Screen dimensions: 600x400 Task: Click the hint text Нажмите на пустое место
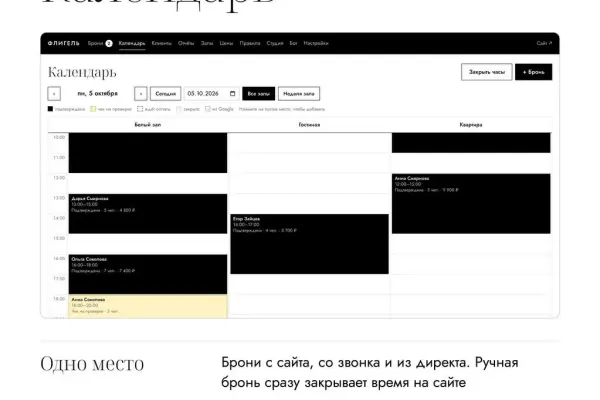(282, 109)
